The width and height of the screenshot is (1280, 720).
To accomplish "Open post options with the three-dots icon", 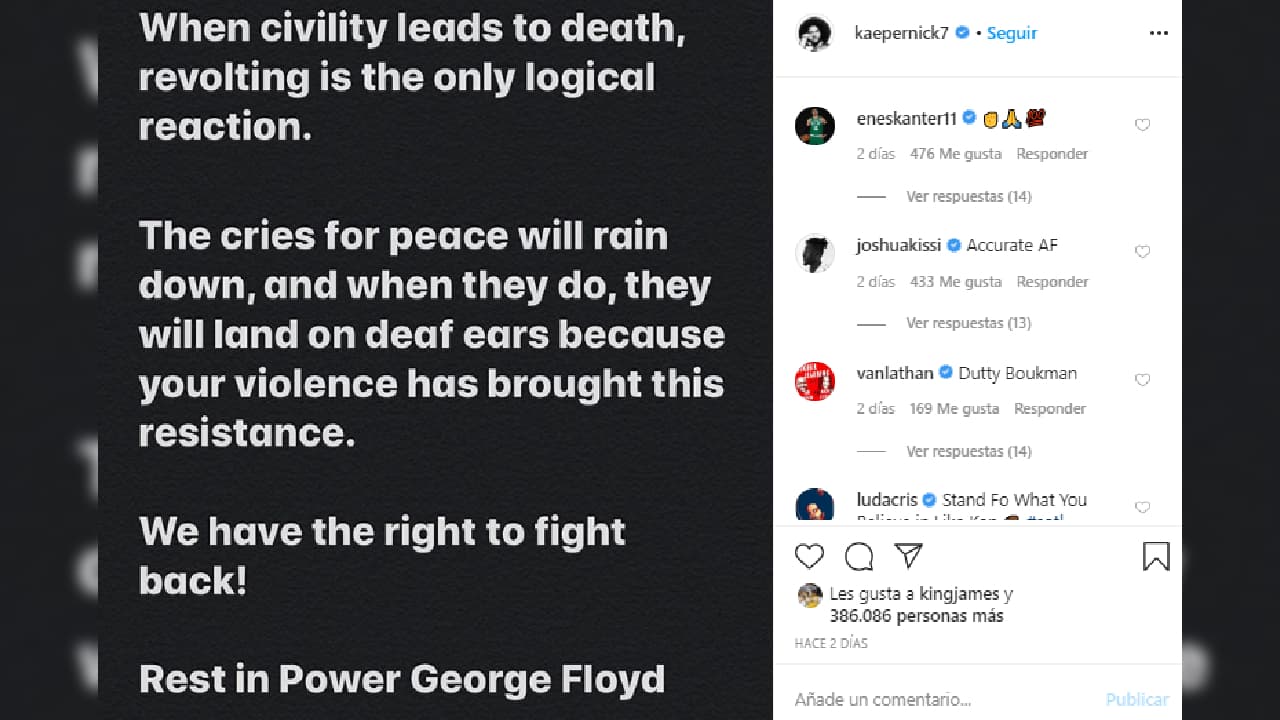I will point(1158,33).
